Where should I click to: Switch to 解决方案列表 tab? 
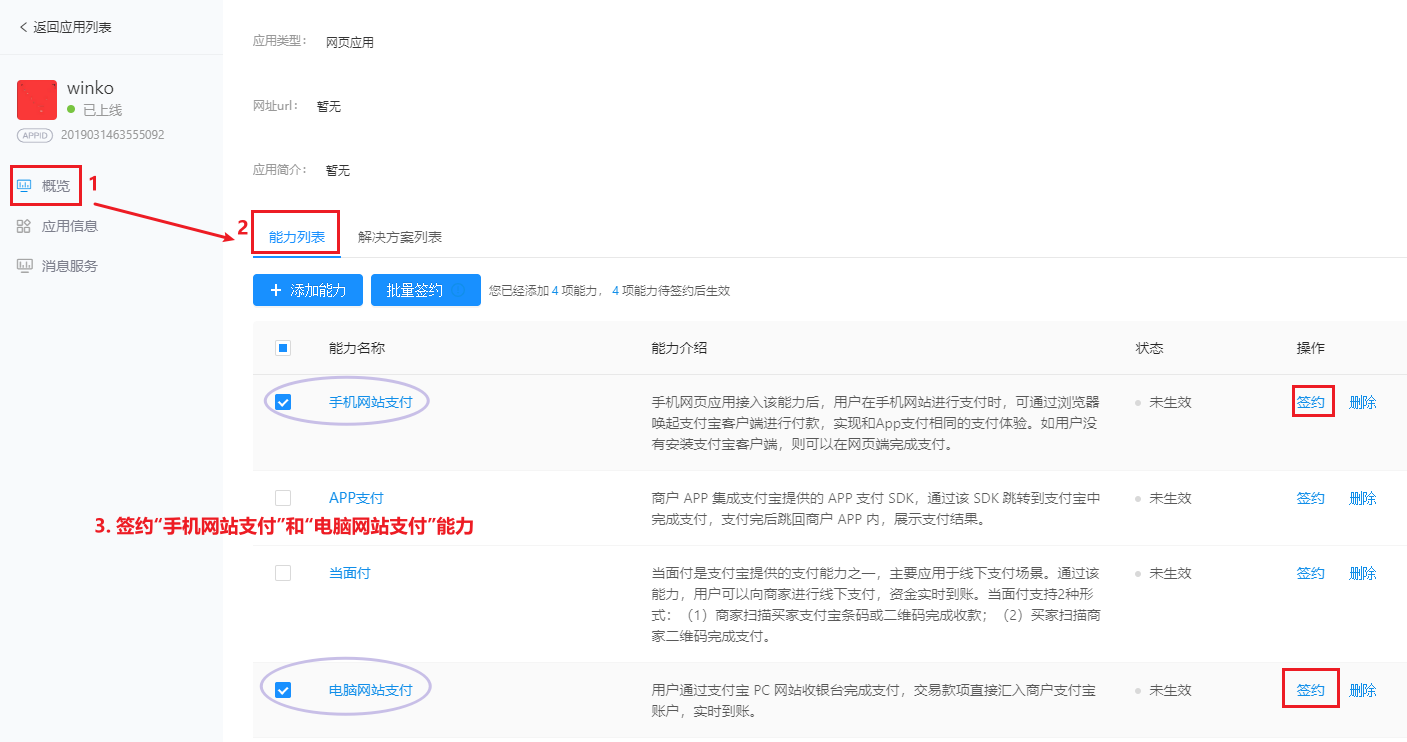coord(400,237)
